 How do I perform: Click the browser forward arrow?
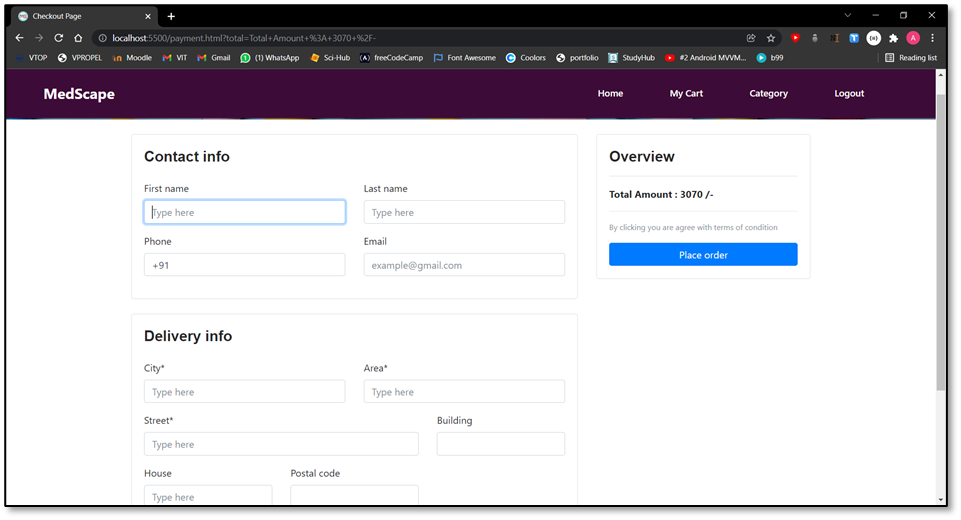click(39, 38)
